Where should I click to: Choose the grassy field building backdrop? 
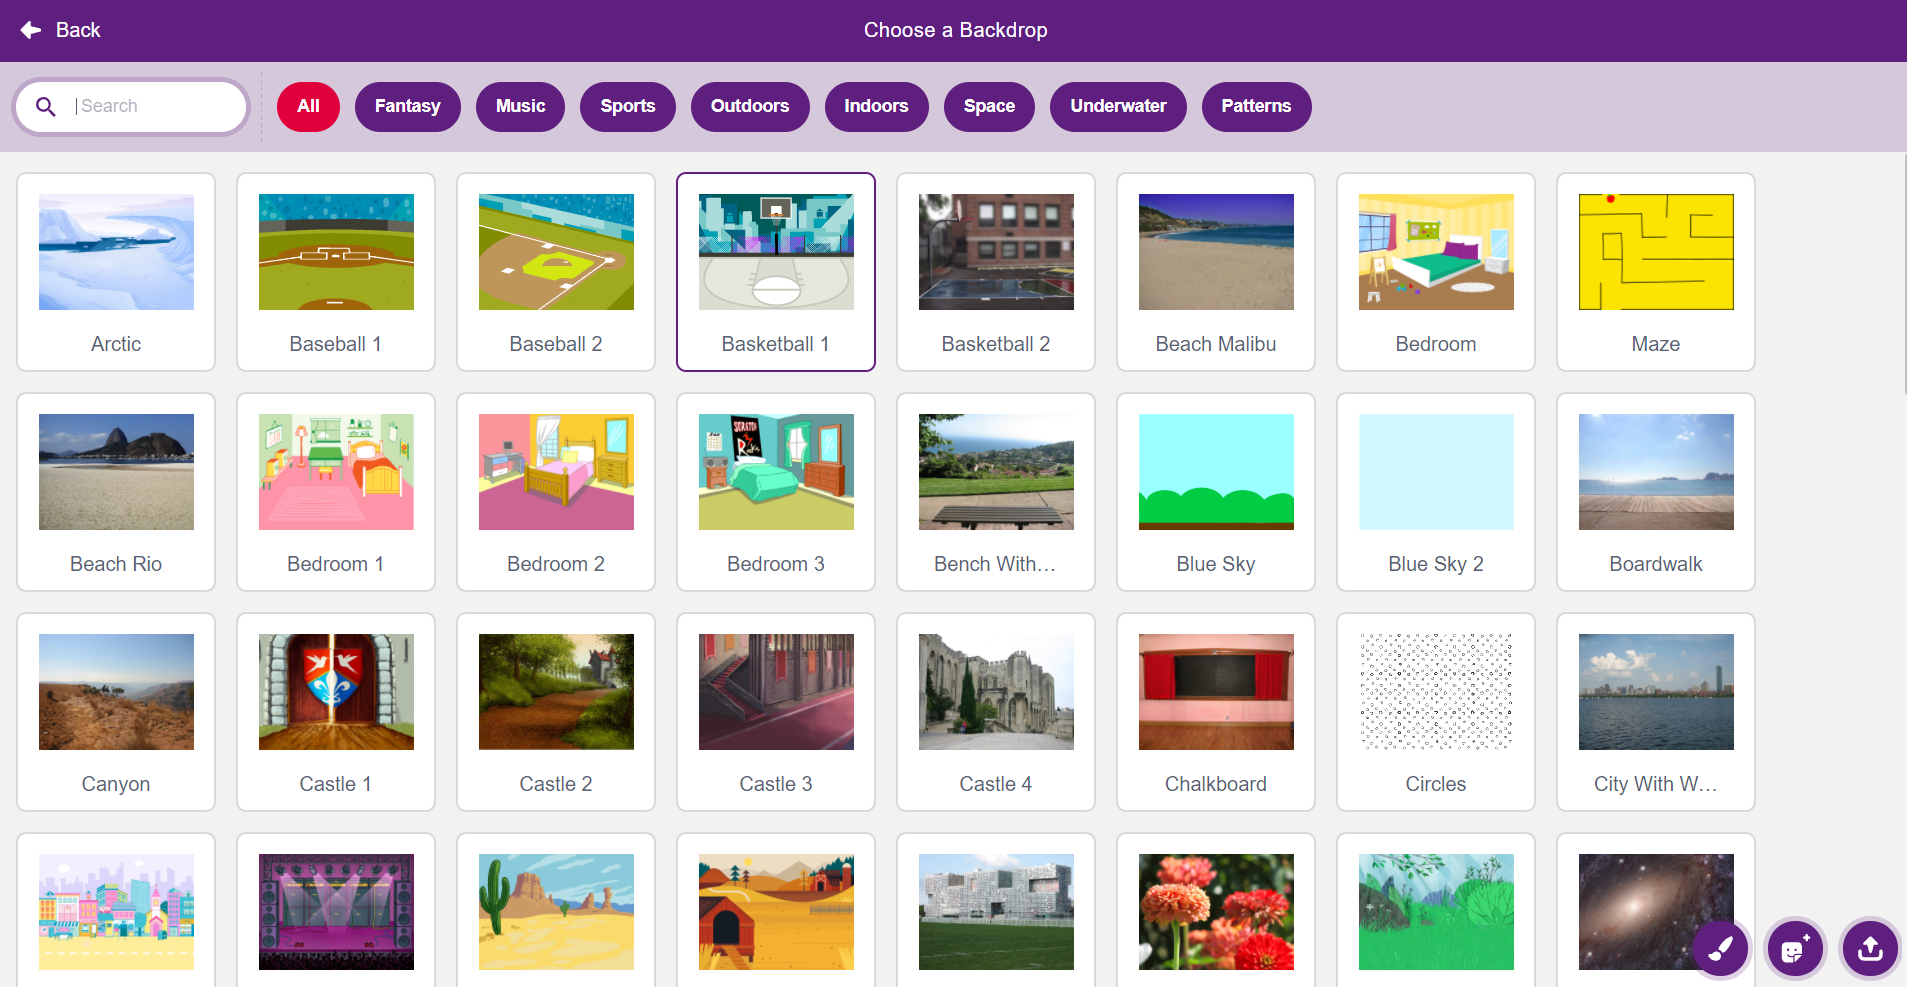(996, 911)
